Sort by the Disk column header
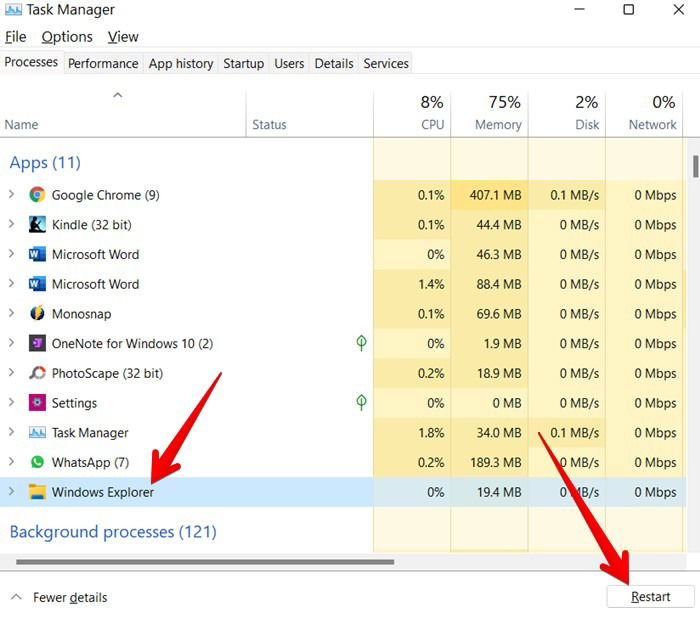 click(567, 113)
